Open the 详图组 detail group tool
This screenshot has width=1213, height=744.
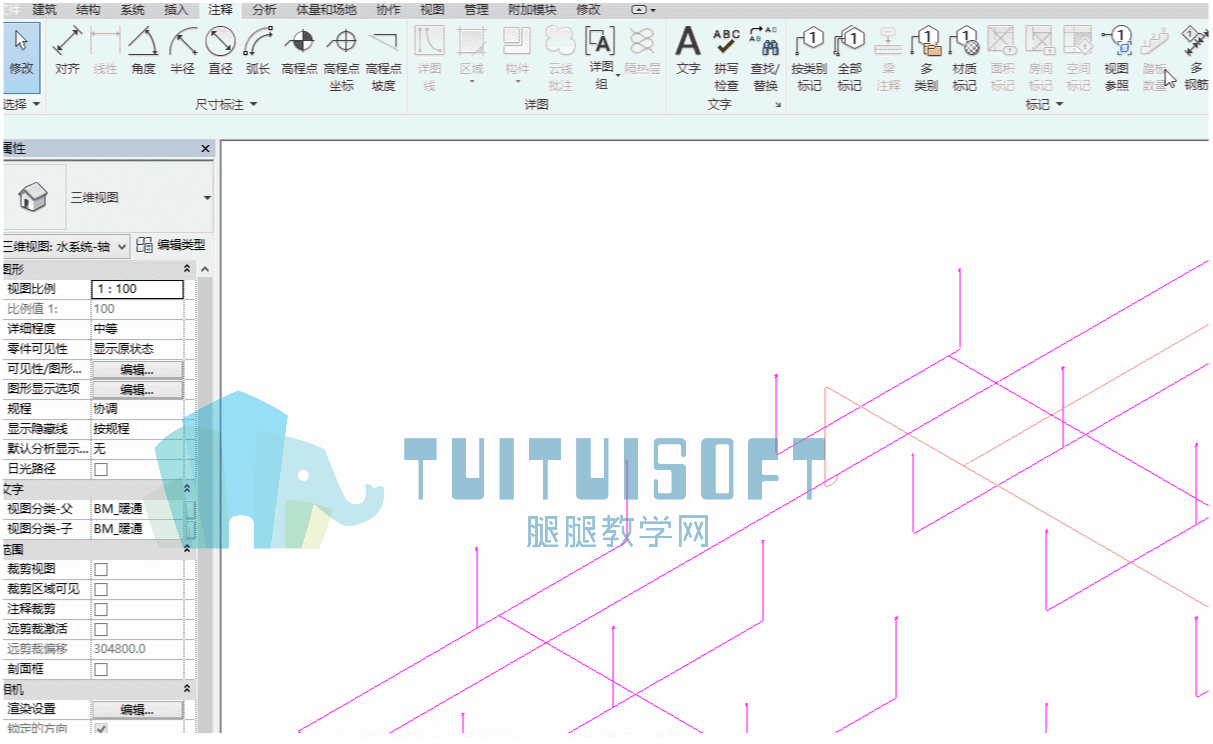click(601, 59)
